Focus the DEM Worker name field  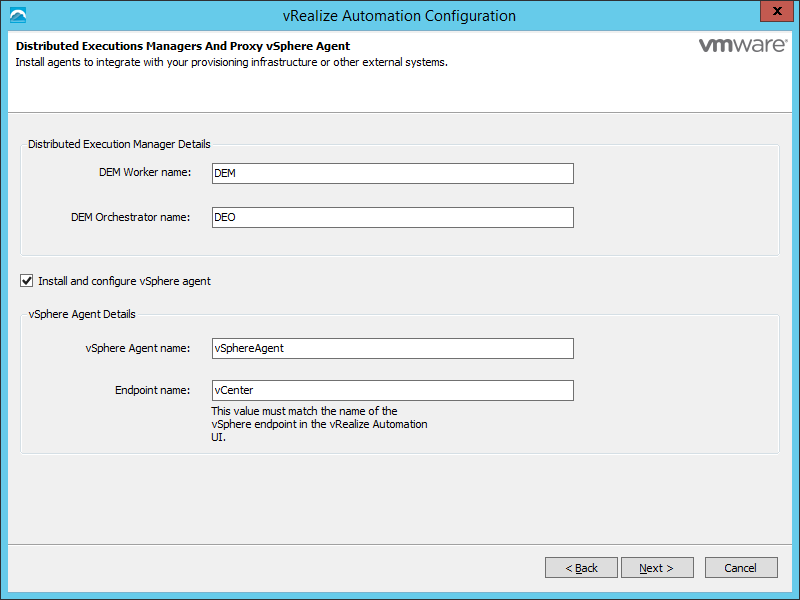(393, 174)
